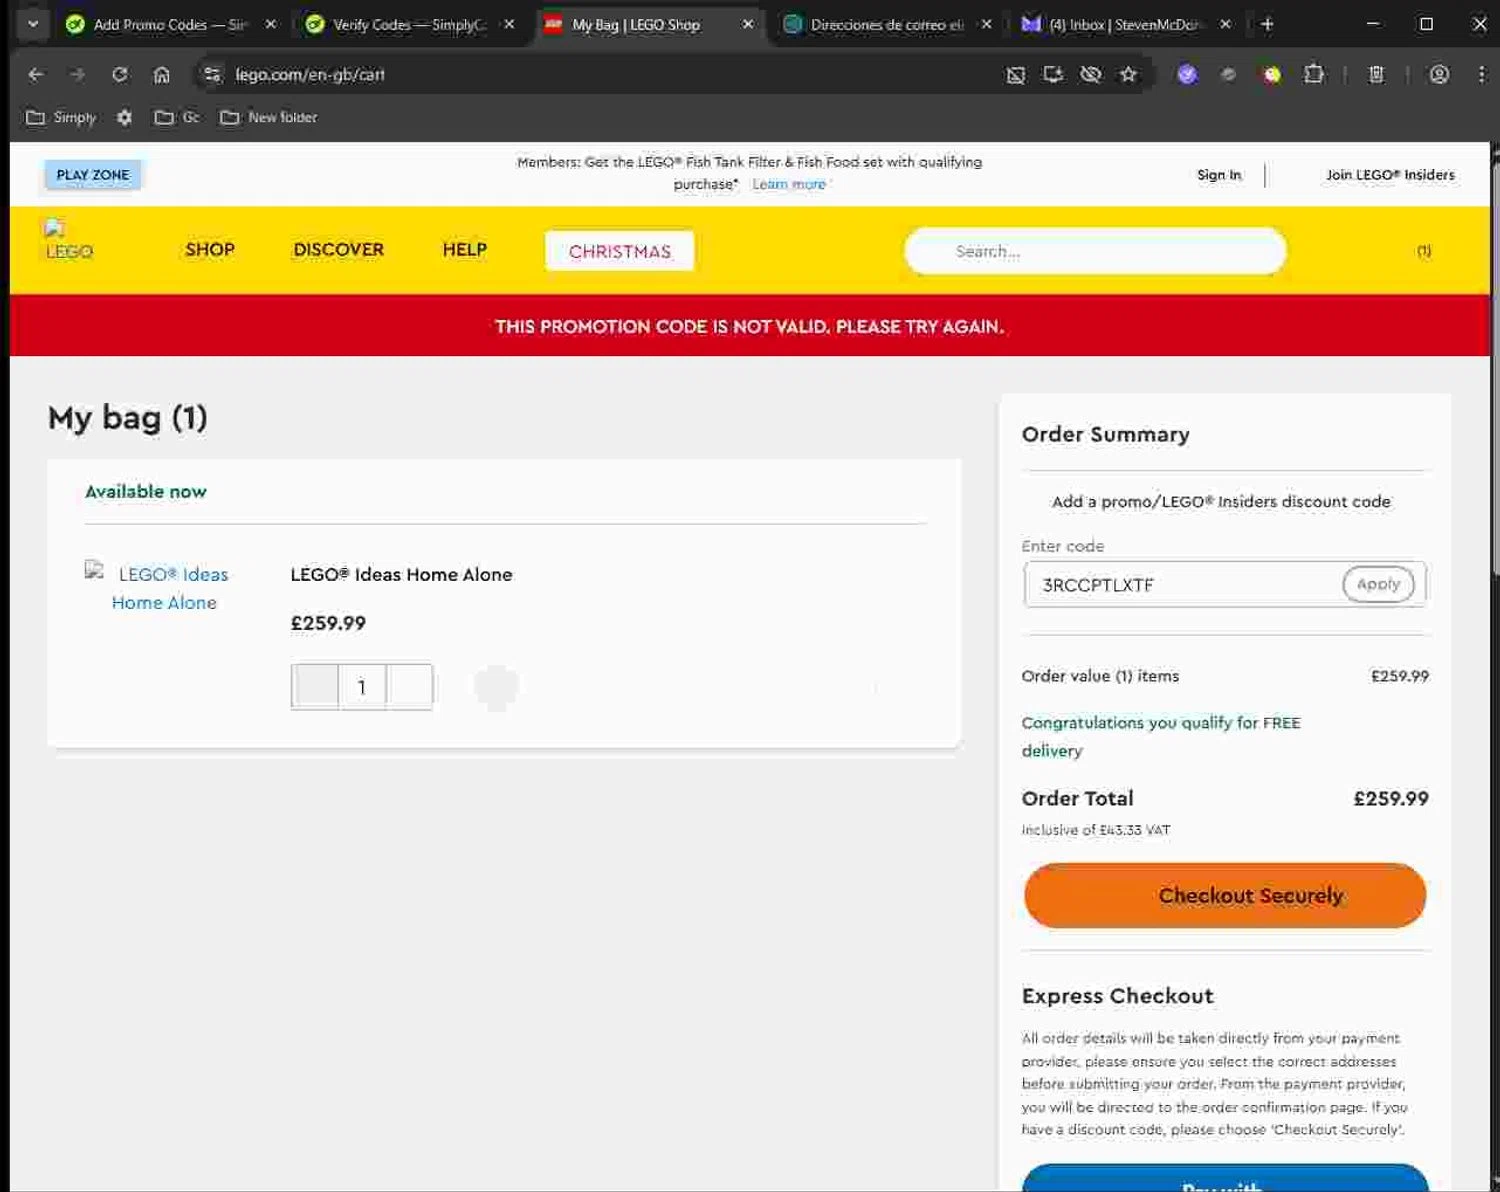The width and height of the screenshot is (1500, 1192).
Task: Expand the tab search dropdown arrow
Action: point(33,24)
